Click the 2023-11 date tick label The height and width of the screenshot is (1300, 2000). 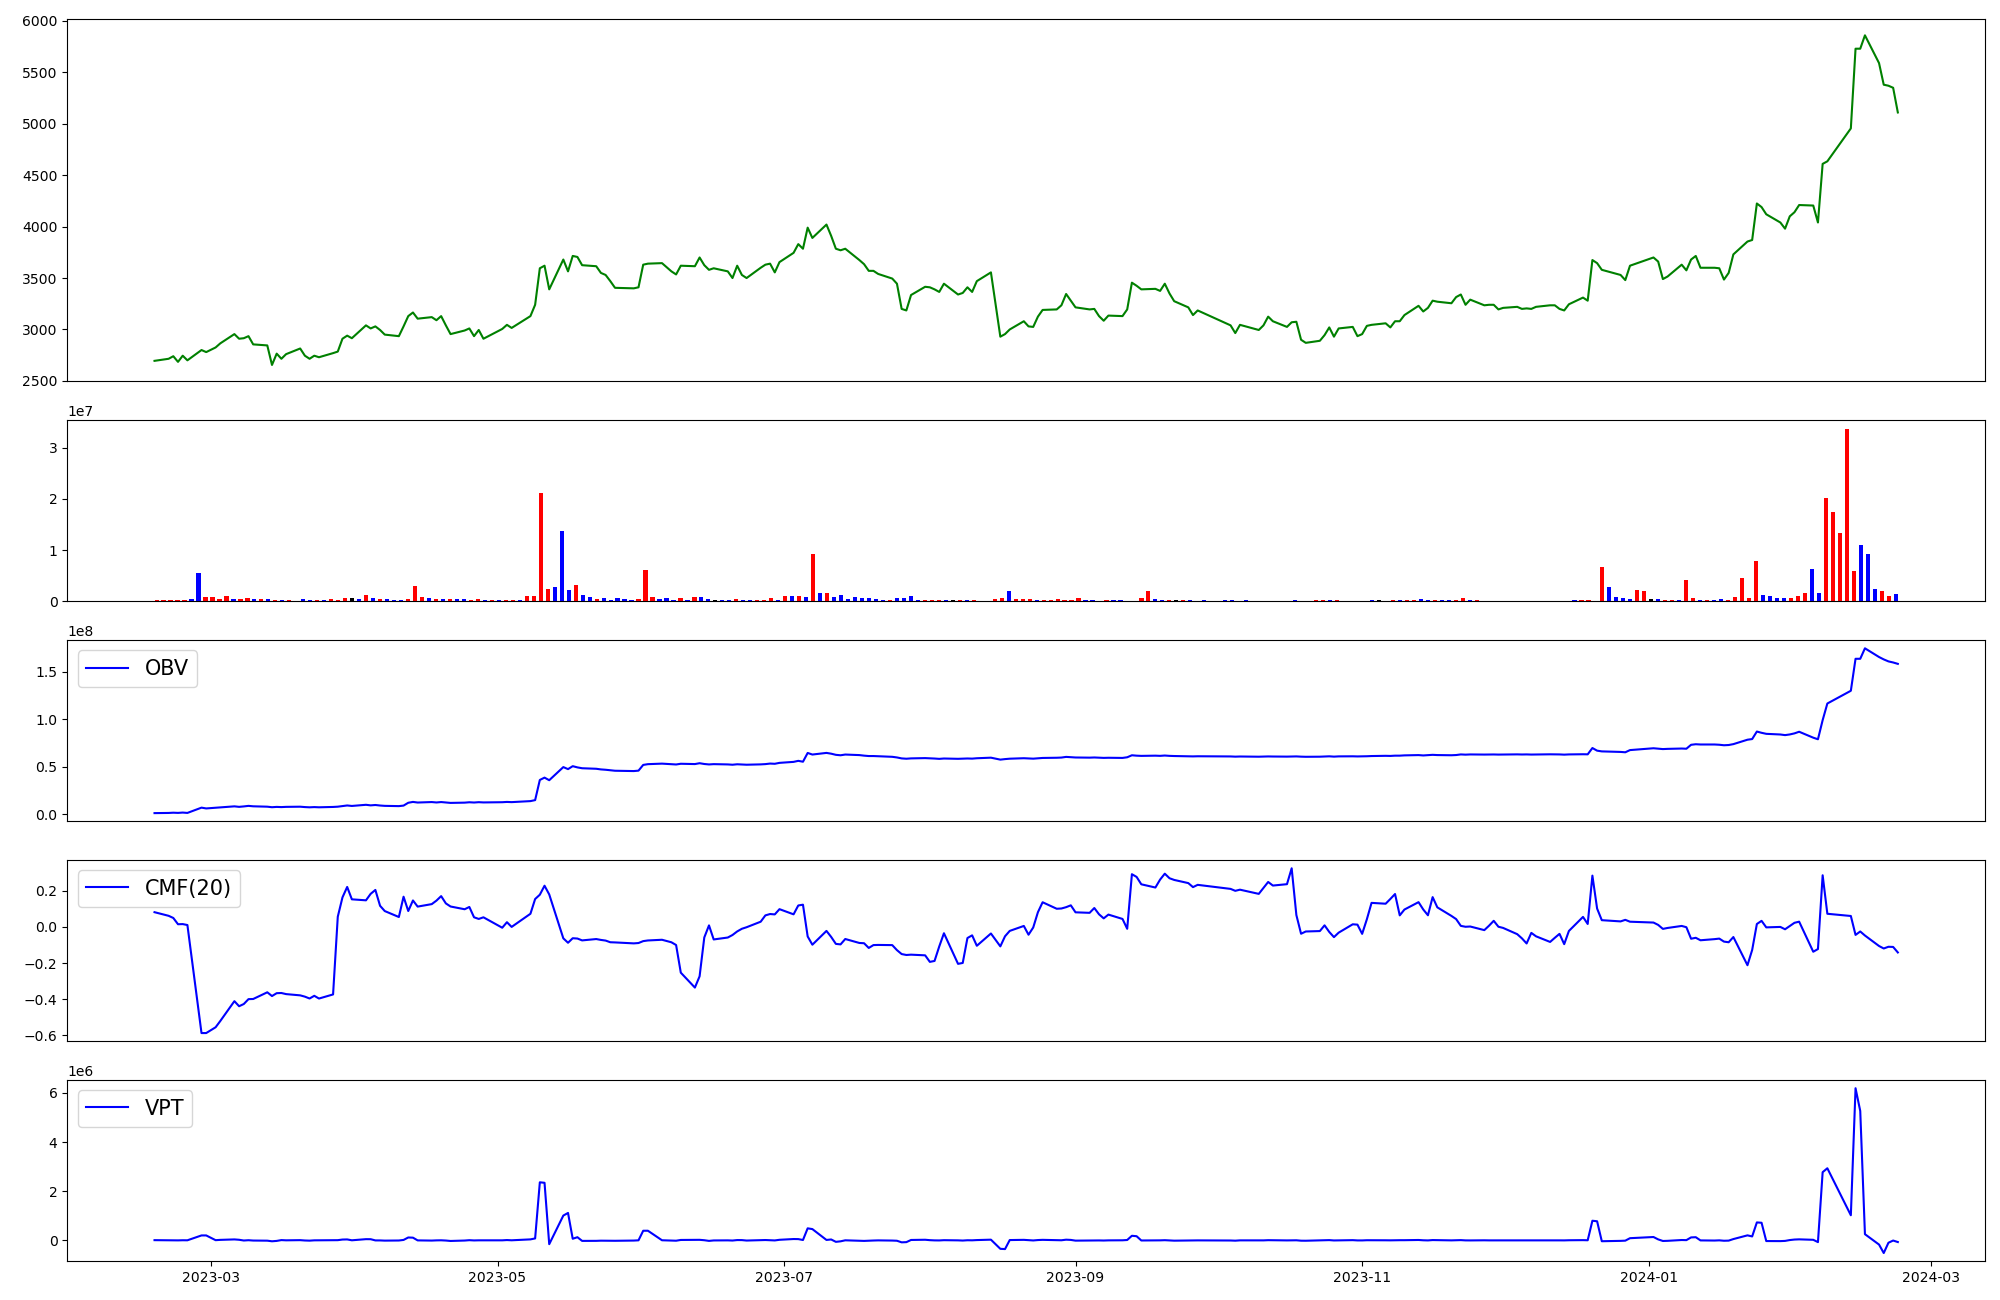(x=1362, y=1277)
